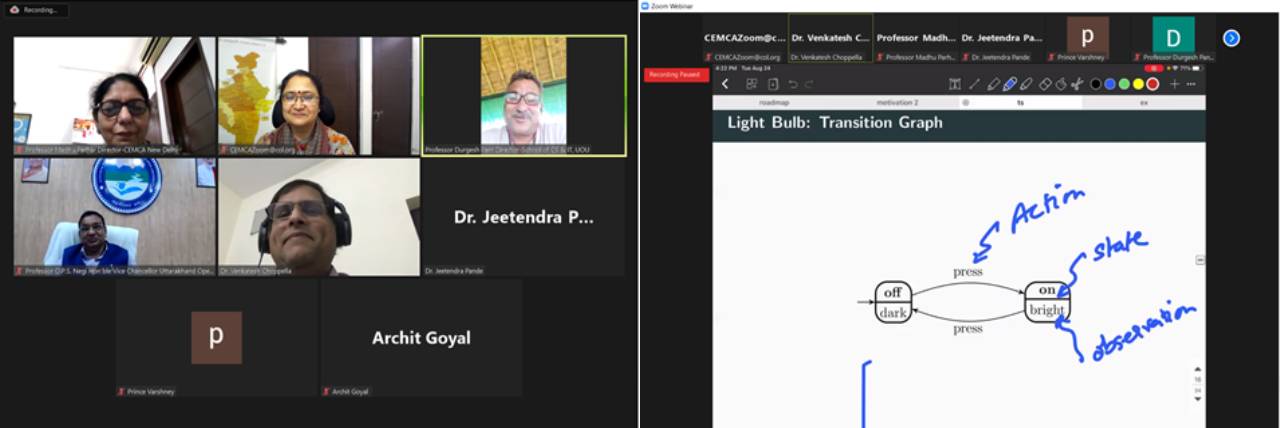This screenshot has width=1280, height=428.
Task: Open the ex tab
Action: [1143, 102]
